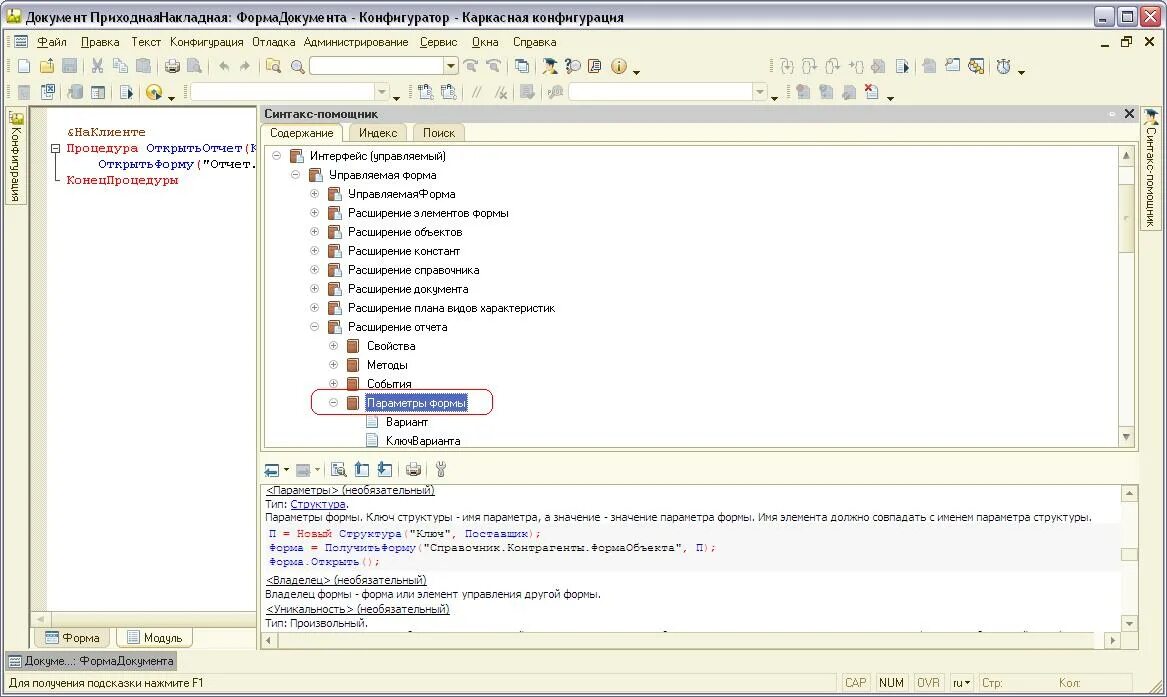This screenshot has height=697, width=1167.
Task: Expand the УправляемаяФорма node
Action: pos(314,194)
